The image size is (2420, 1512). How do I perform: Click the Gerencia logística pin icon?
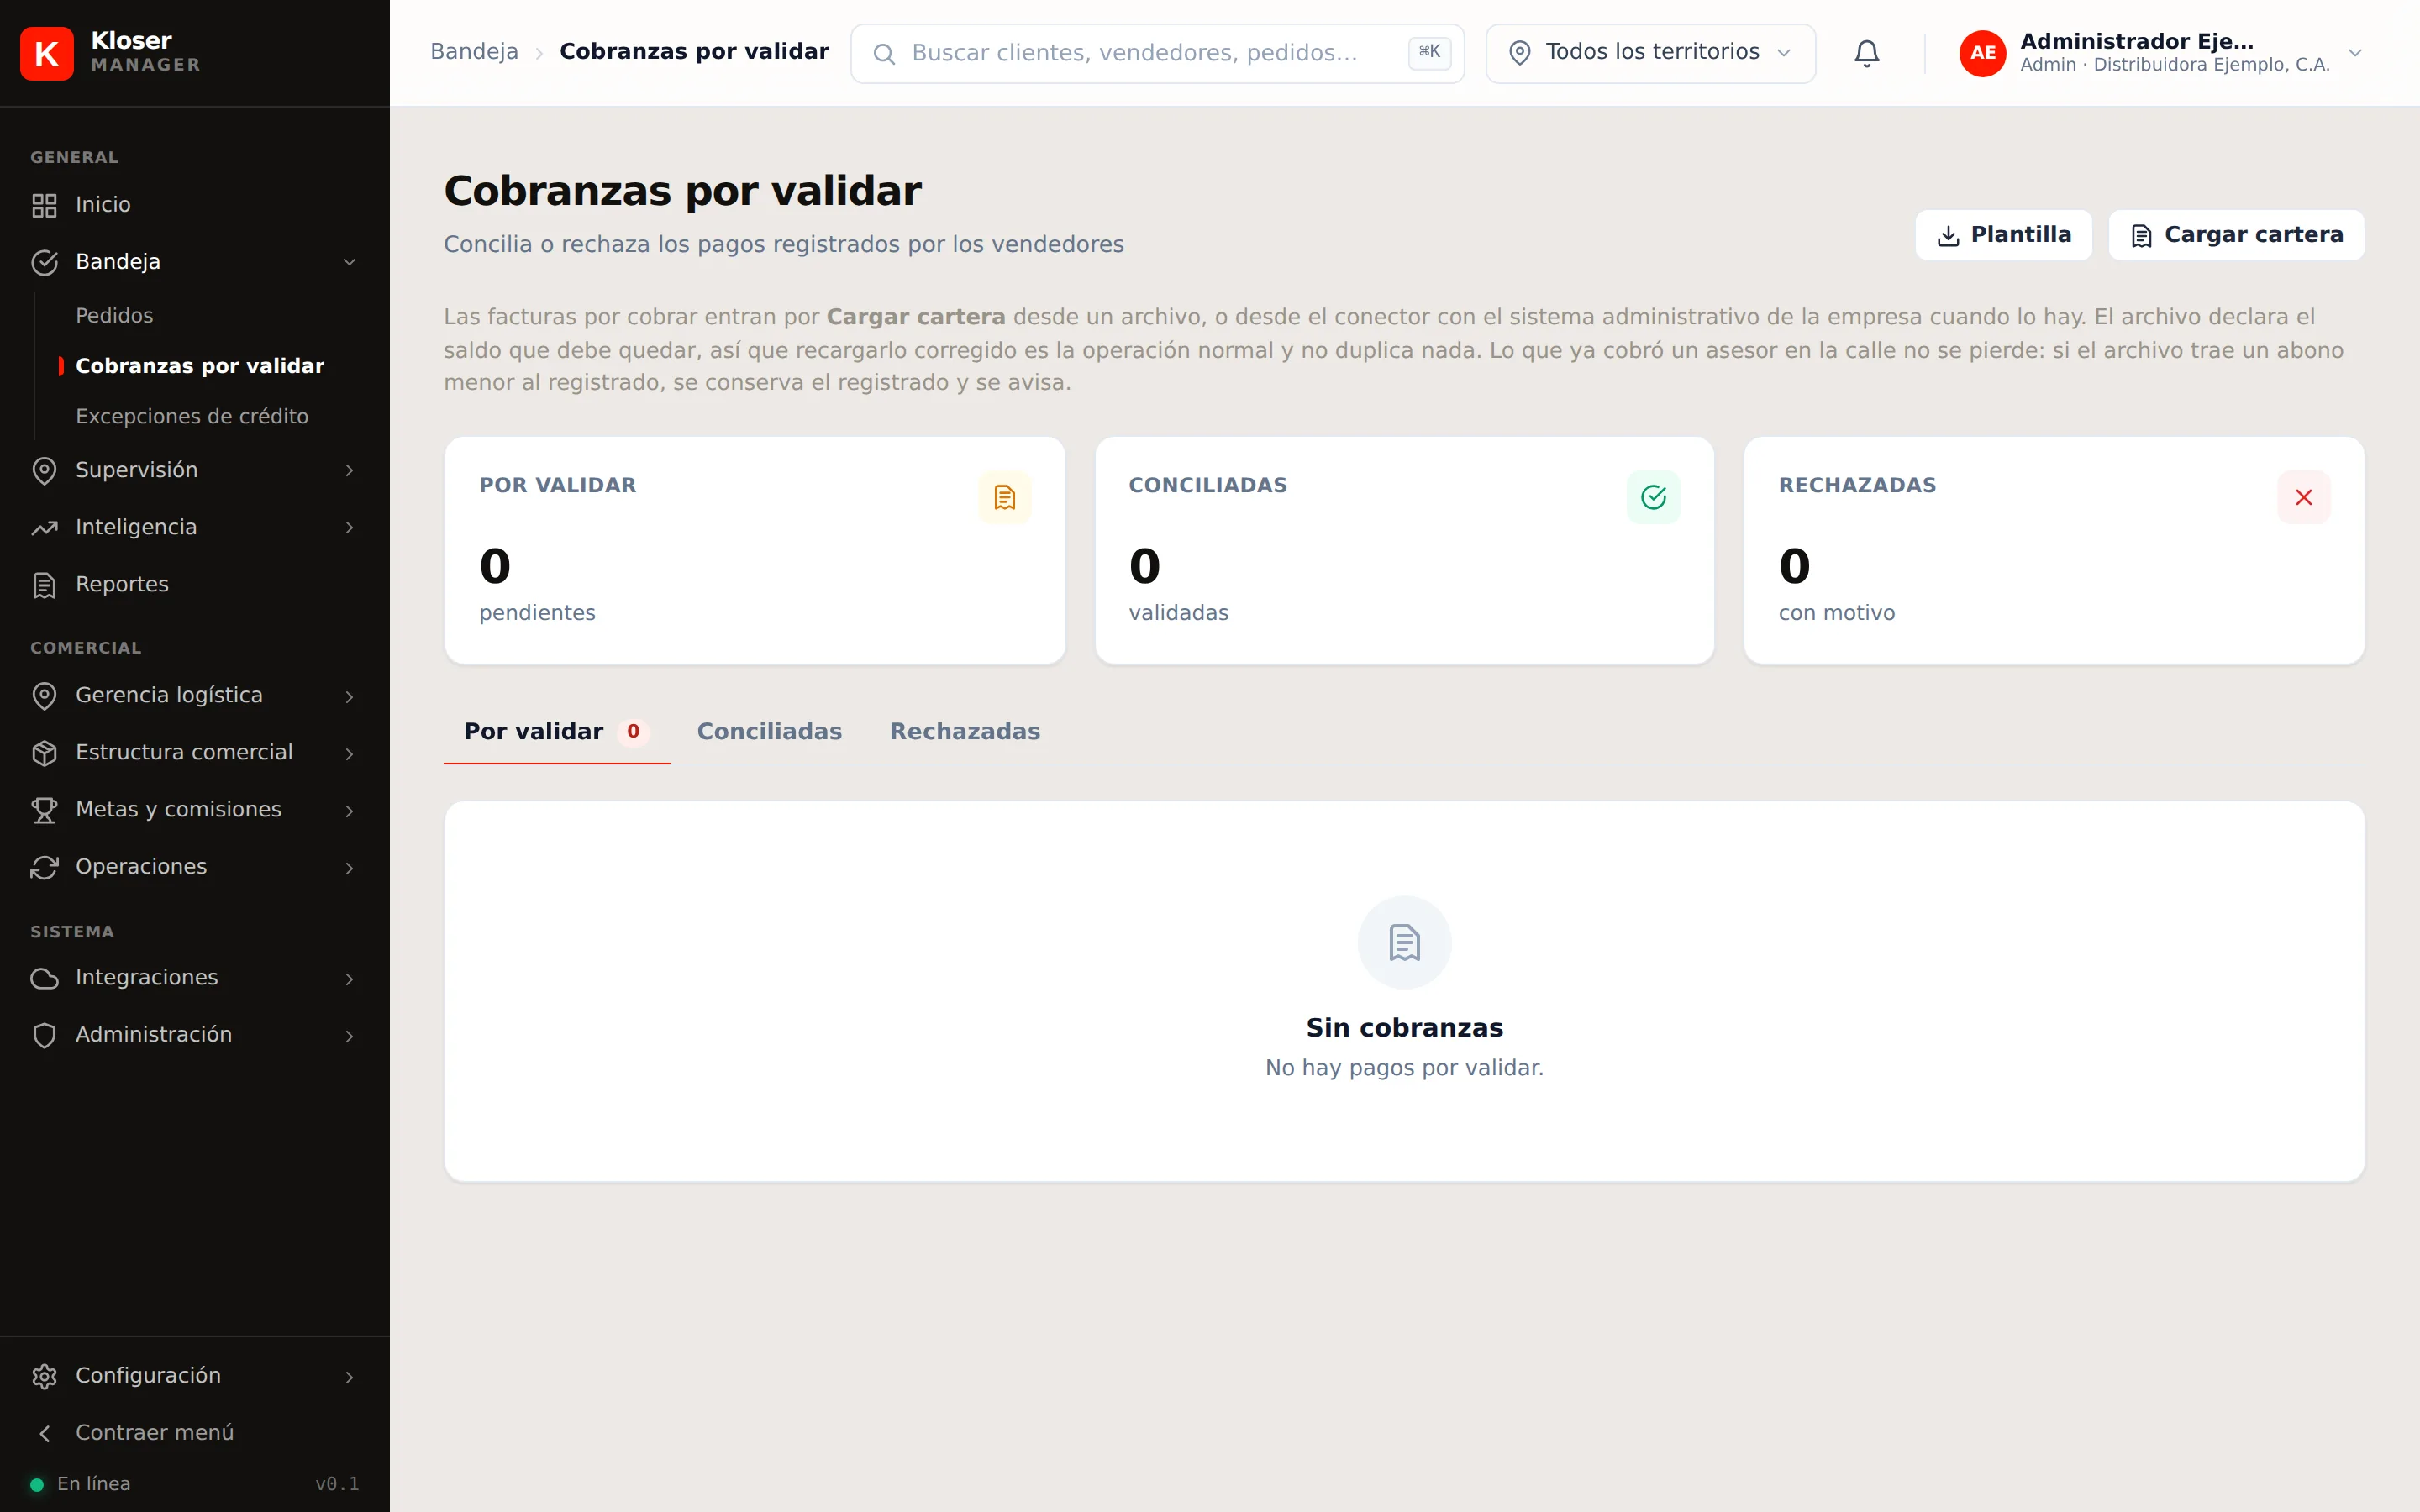click(x=44, y=695)
